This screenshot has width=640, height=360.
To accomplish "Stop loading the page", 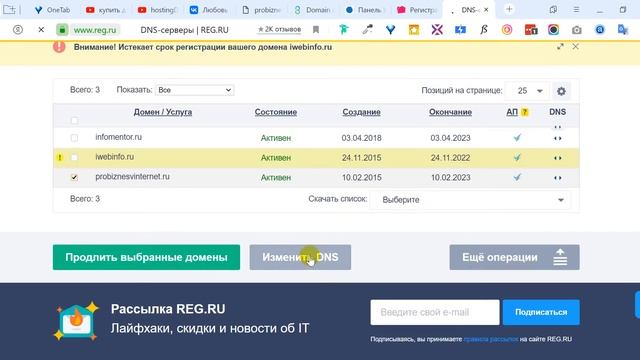I will [x=41, y=30].
